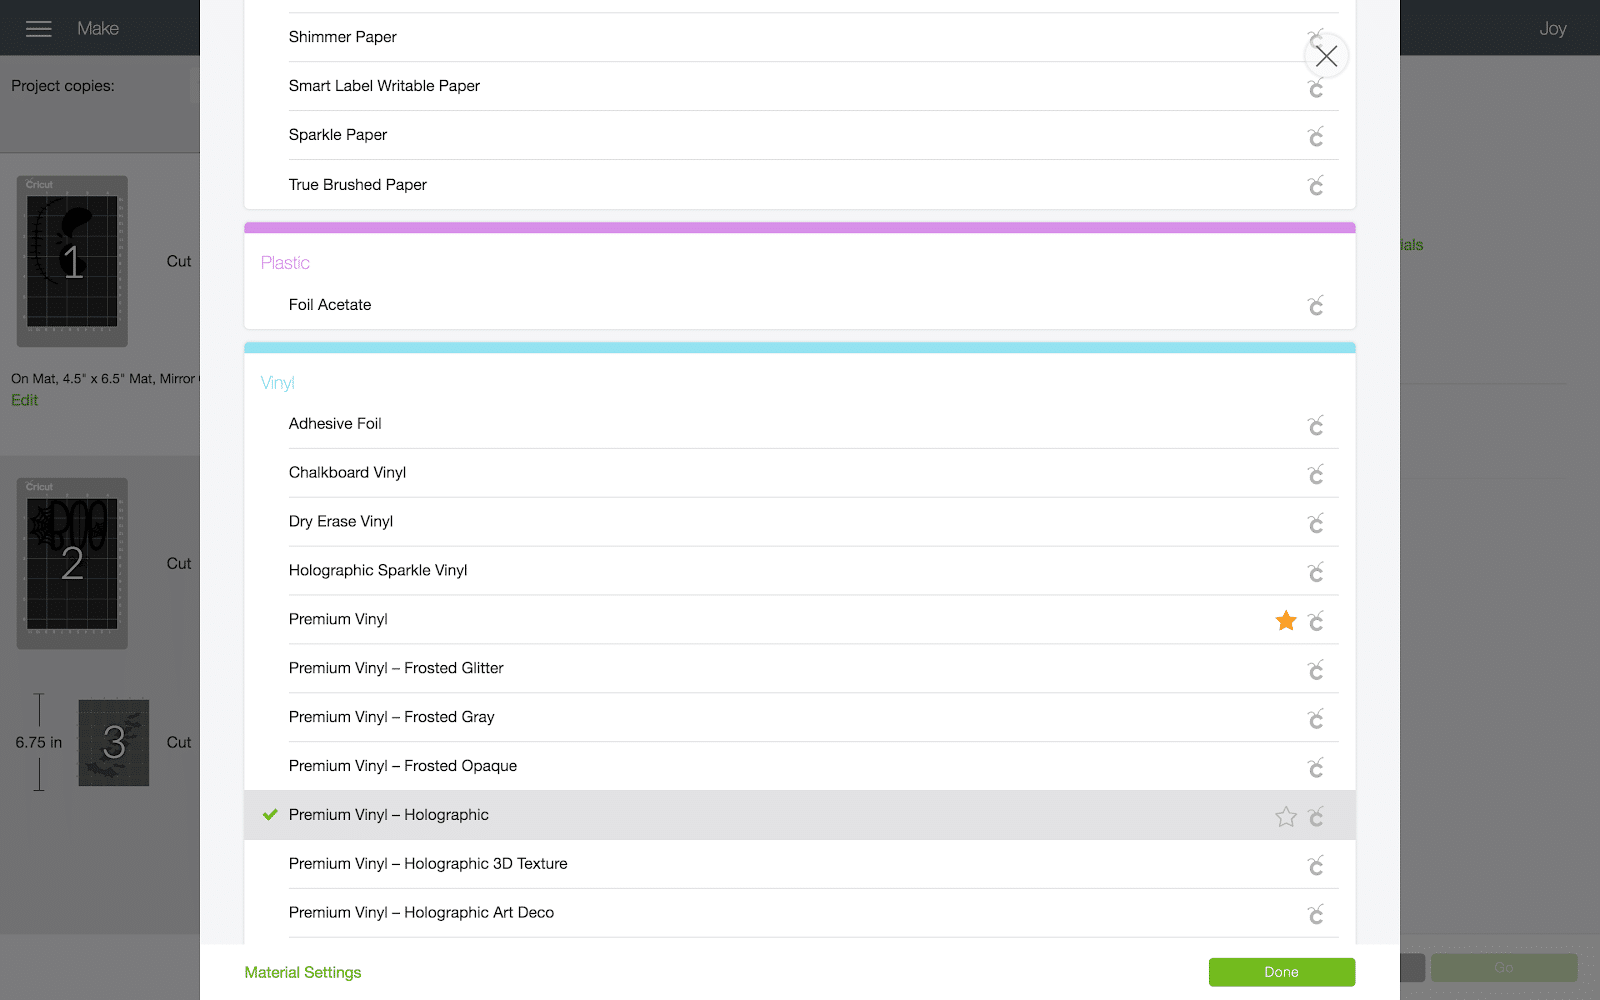
Task: Click Cricut icon beside Smart Label Writable Paper
Action: [x=1316, y=88]
